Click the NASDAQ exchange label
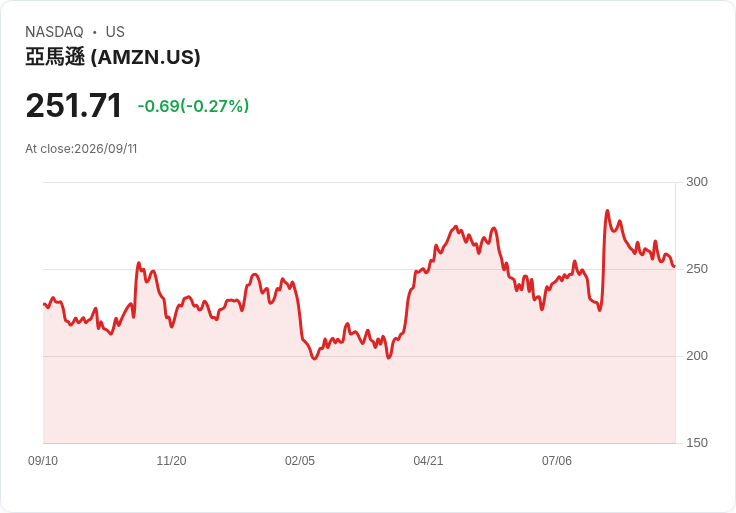The height and width of the screenshot is (513, 736). point(54,32)
